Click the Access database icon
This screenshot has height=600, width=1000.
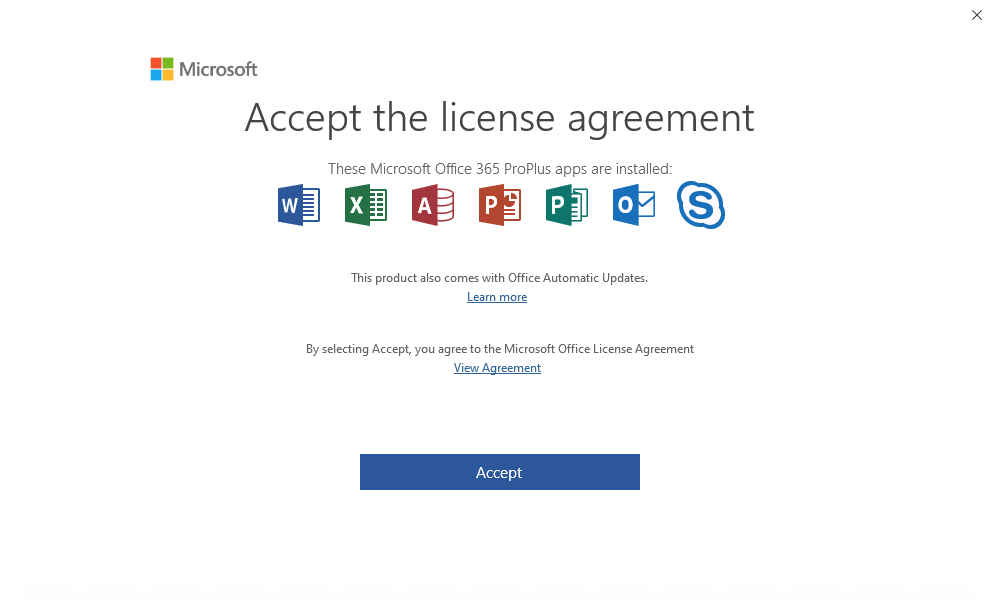pyautogui.click(x=433, y=205)
